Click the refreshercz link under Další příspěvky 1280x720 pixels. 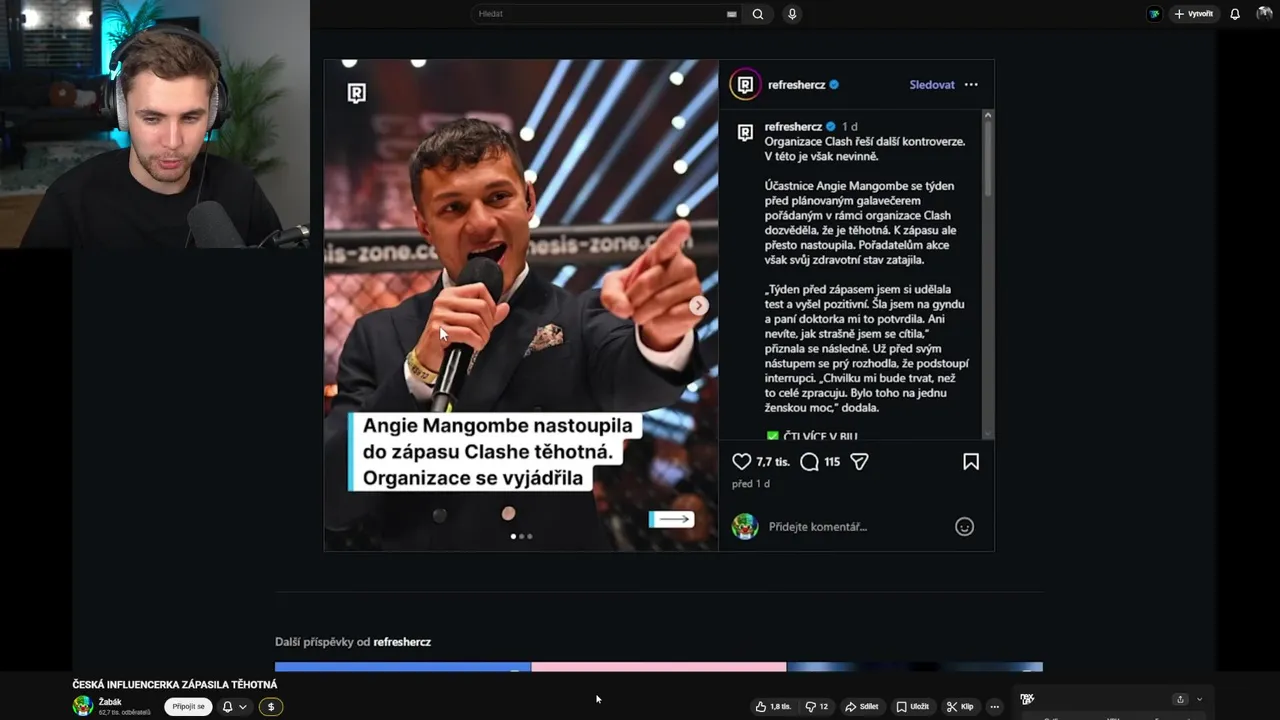tap(402, 642)
